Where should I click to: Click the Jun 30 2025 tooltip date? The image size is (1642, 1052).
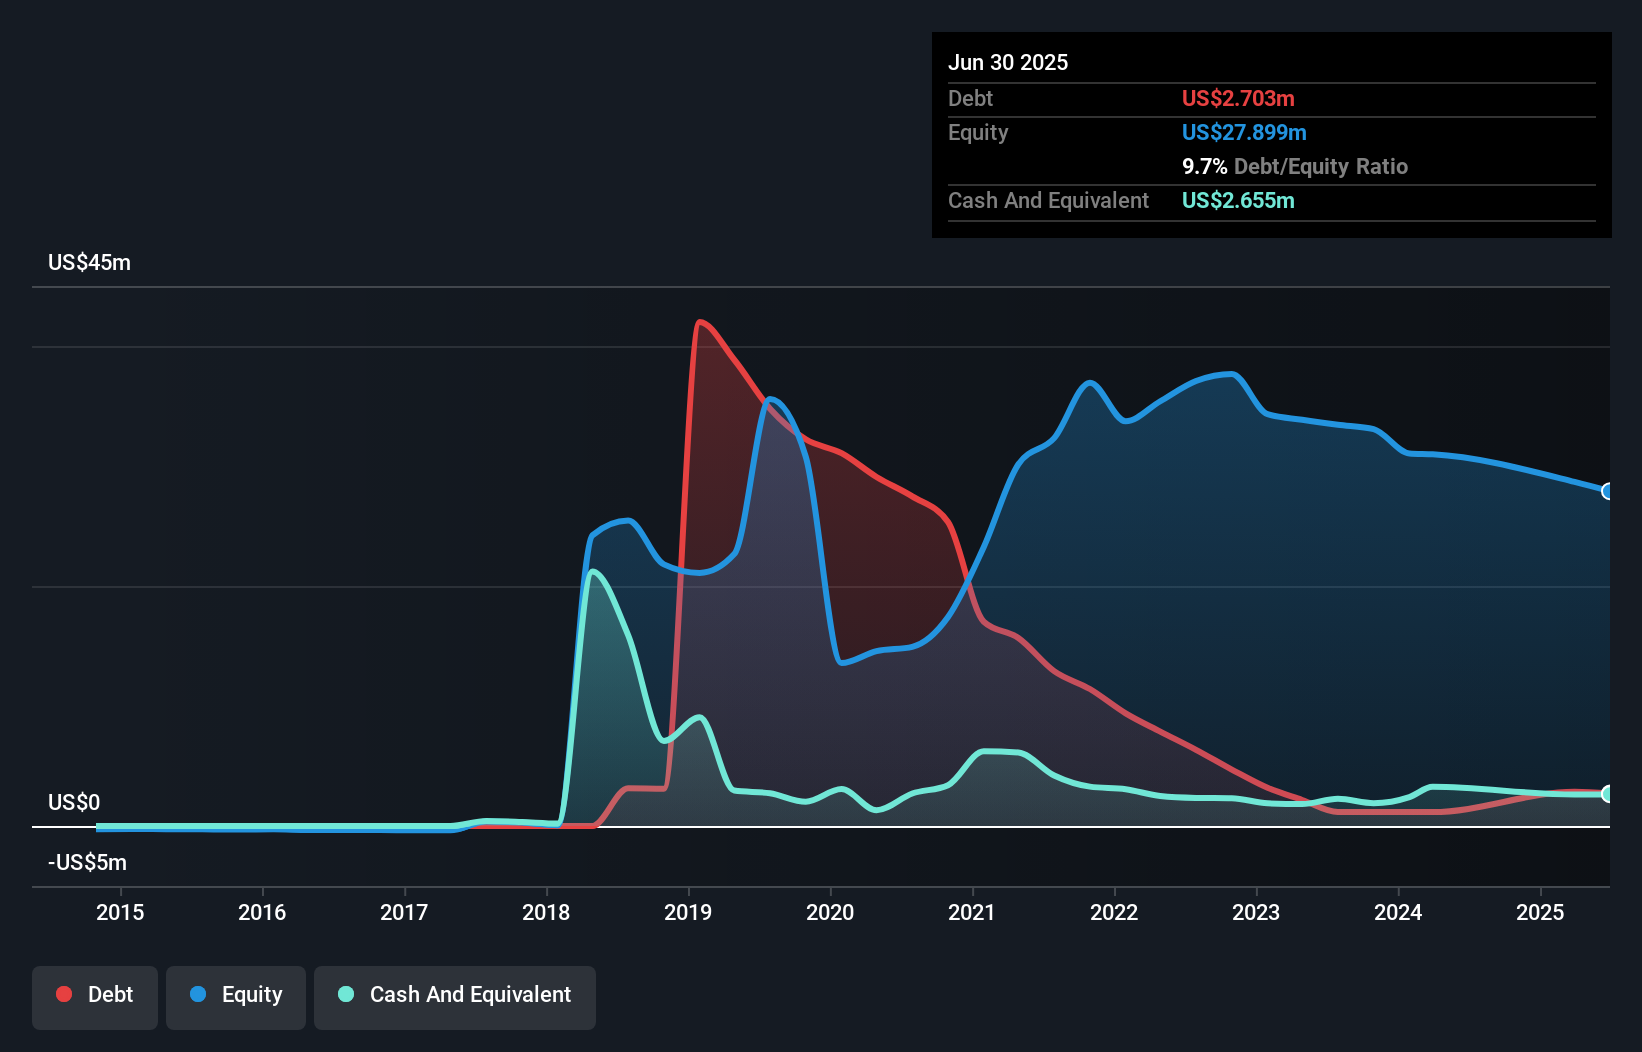point(1008,62)
